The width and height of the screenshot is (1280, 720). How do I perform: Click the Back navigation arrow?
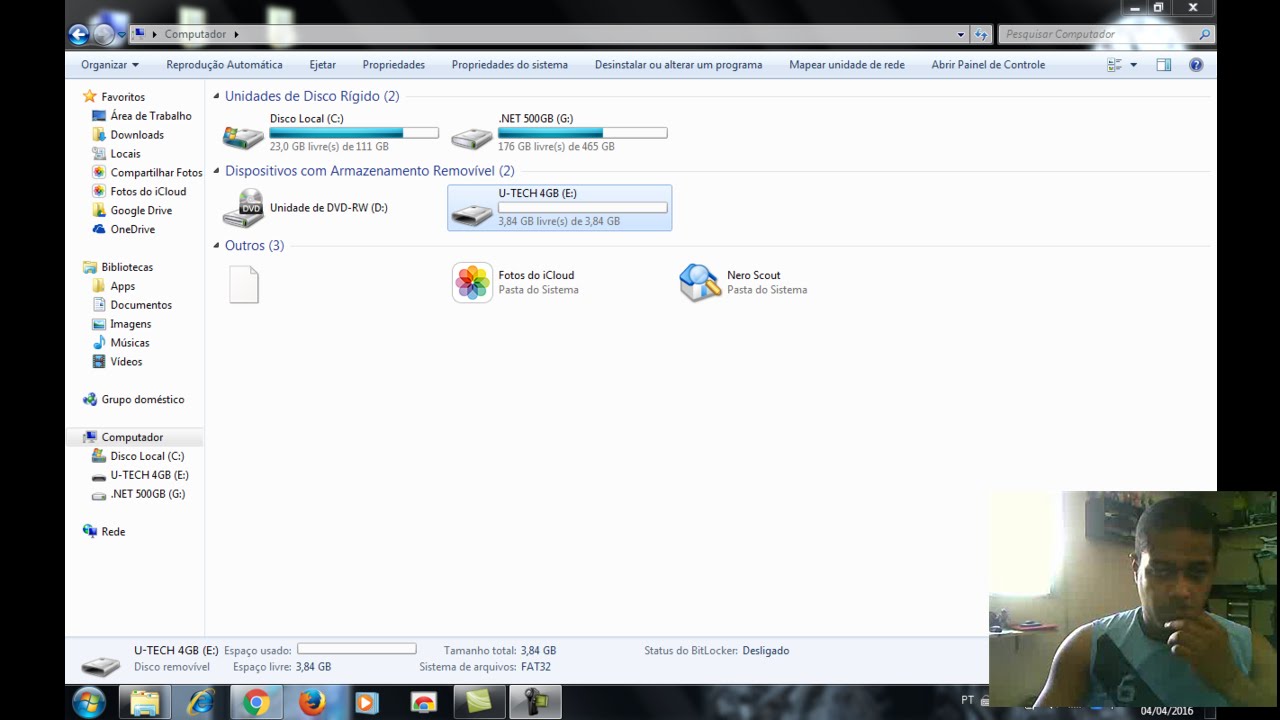(x=79, y=34)
